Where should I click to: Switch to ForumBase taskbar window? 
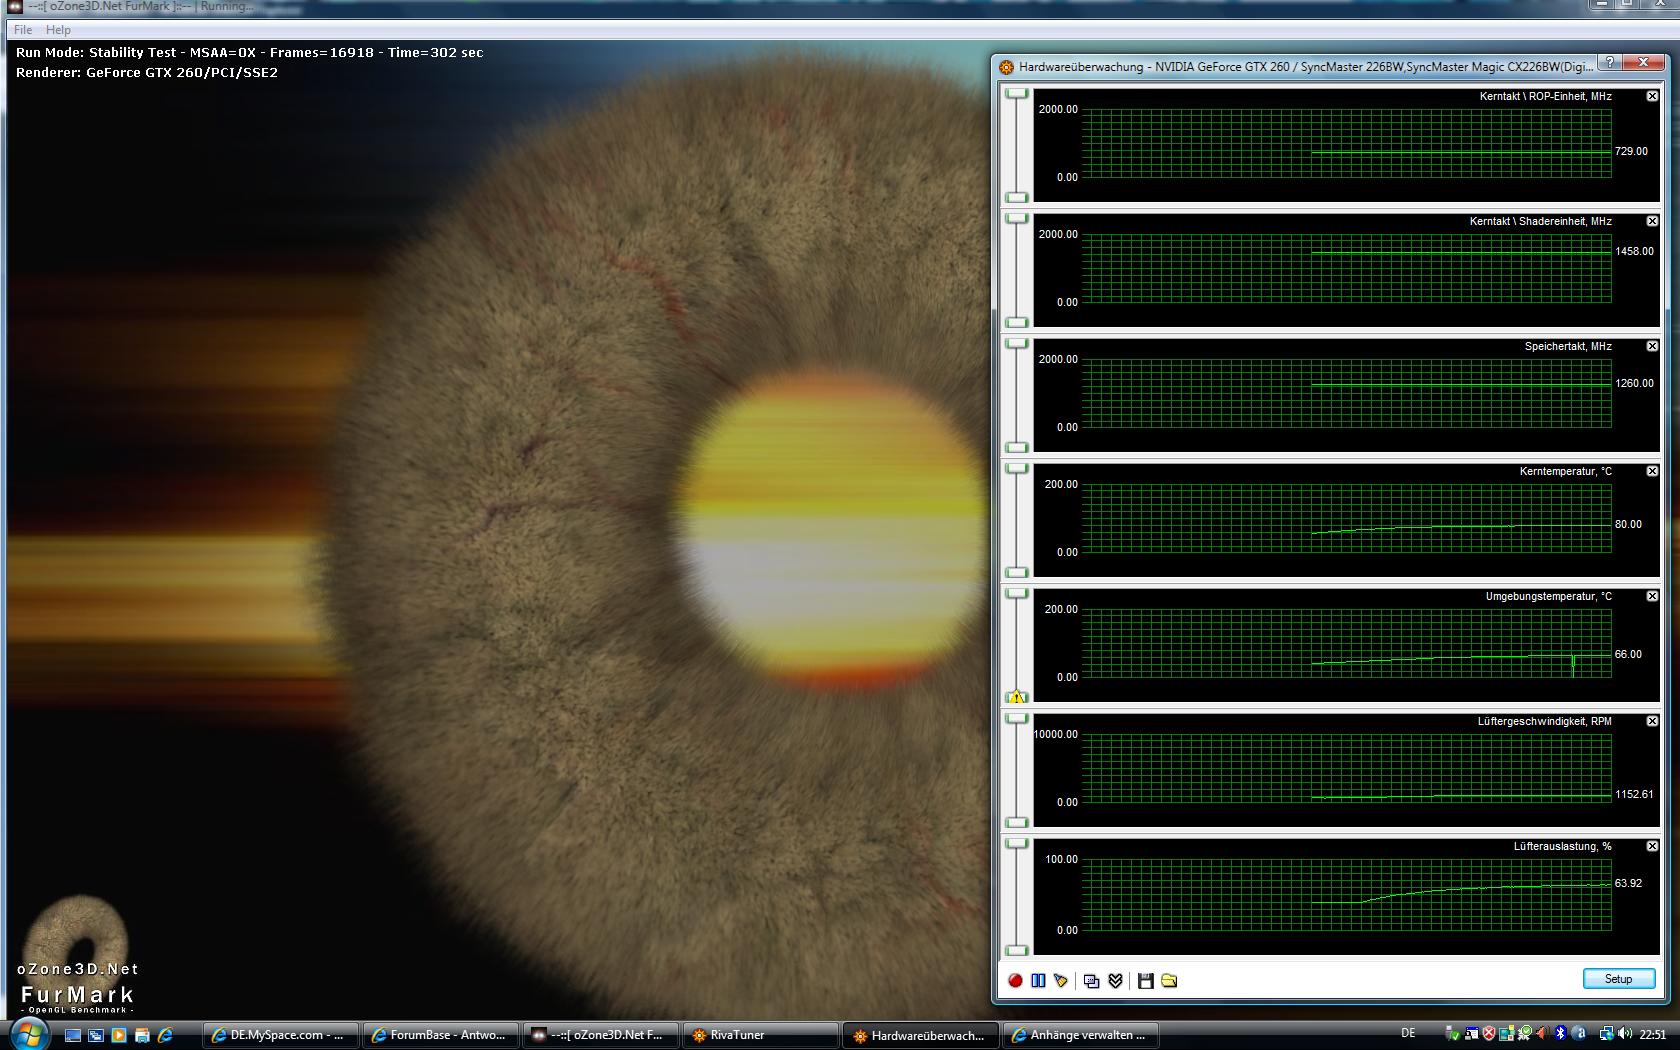[x=440, y=1035]
